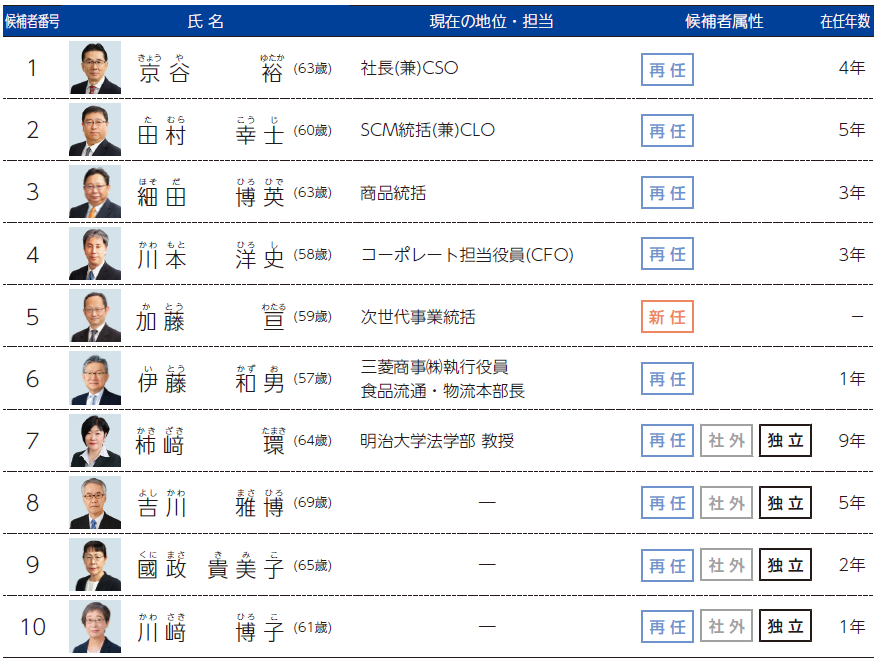Click the portrait of 國政 貴美子
The image size is (883, 663).
point(95,565)
